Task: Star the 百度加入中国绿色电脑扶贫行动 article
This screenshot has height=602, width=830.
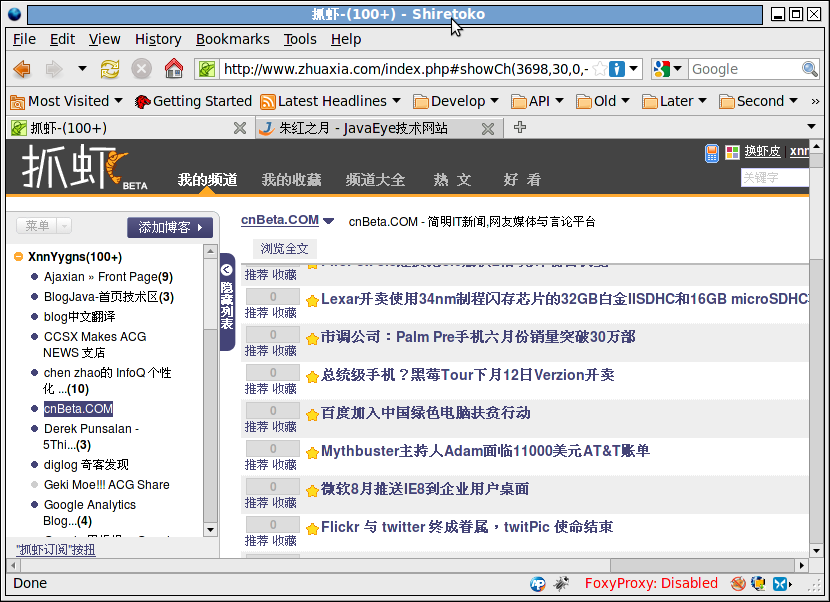Action: tap(312, 415)
